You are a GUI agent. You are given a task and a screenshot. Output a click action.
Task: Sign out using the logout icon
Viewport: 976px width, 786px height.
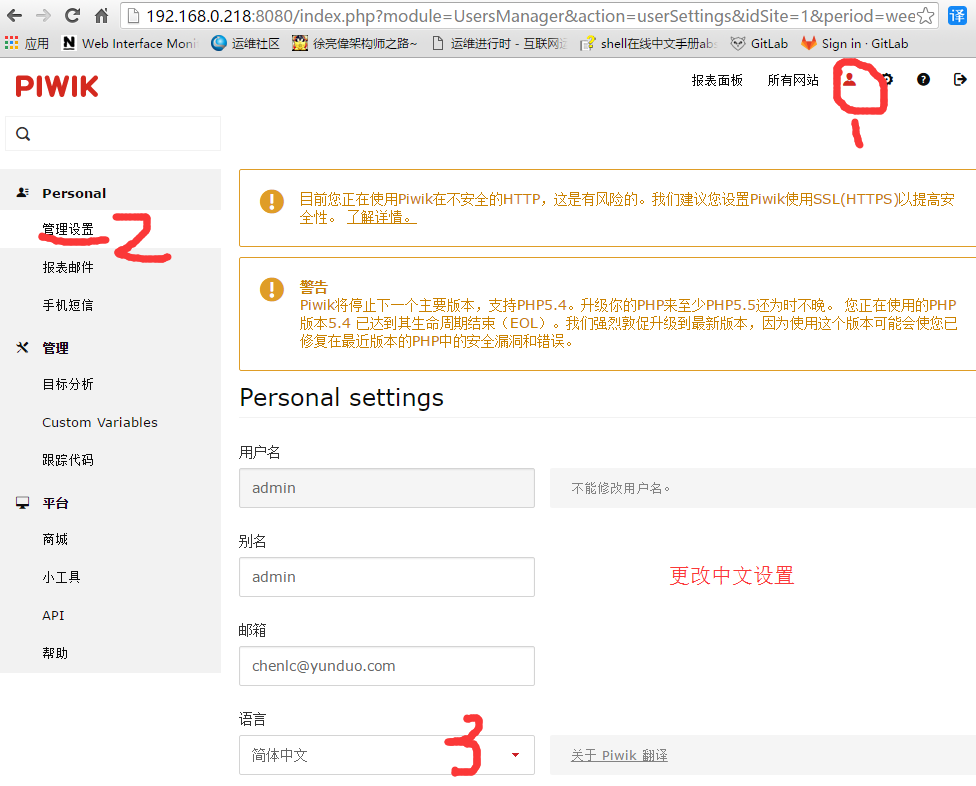click(x=960, y=80)
